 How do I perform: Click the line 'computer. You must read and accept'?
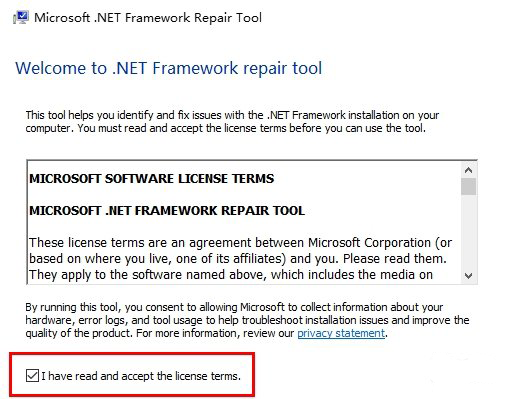click(226, 128)
